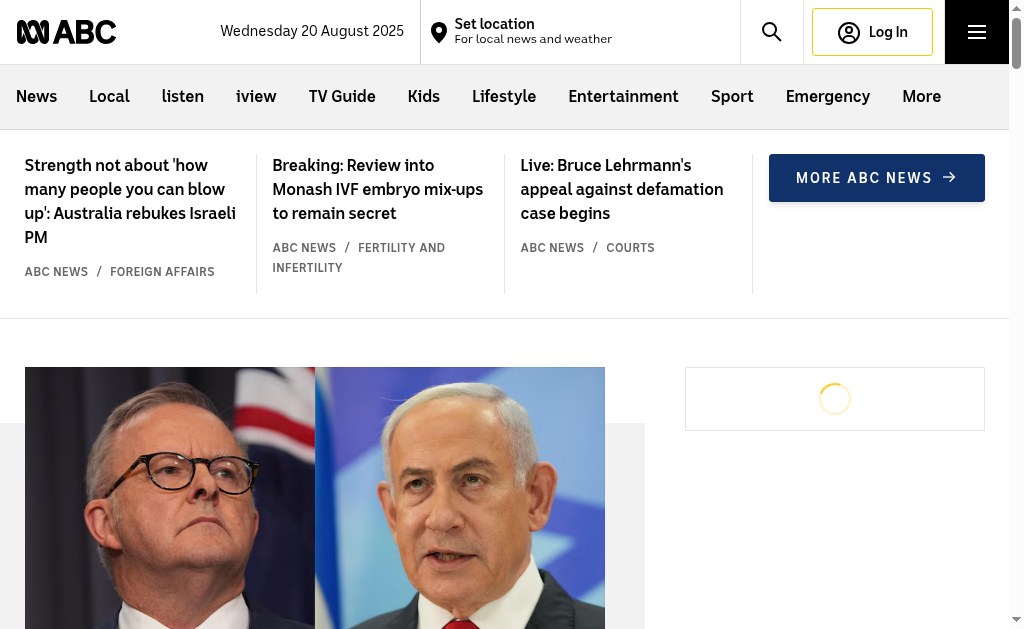
Task: Open the hamburger menu icon
Action: pos(976,32)
